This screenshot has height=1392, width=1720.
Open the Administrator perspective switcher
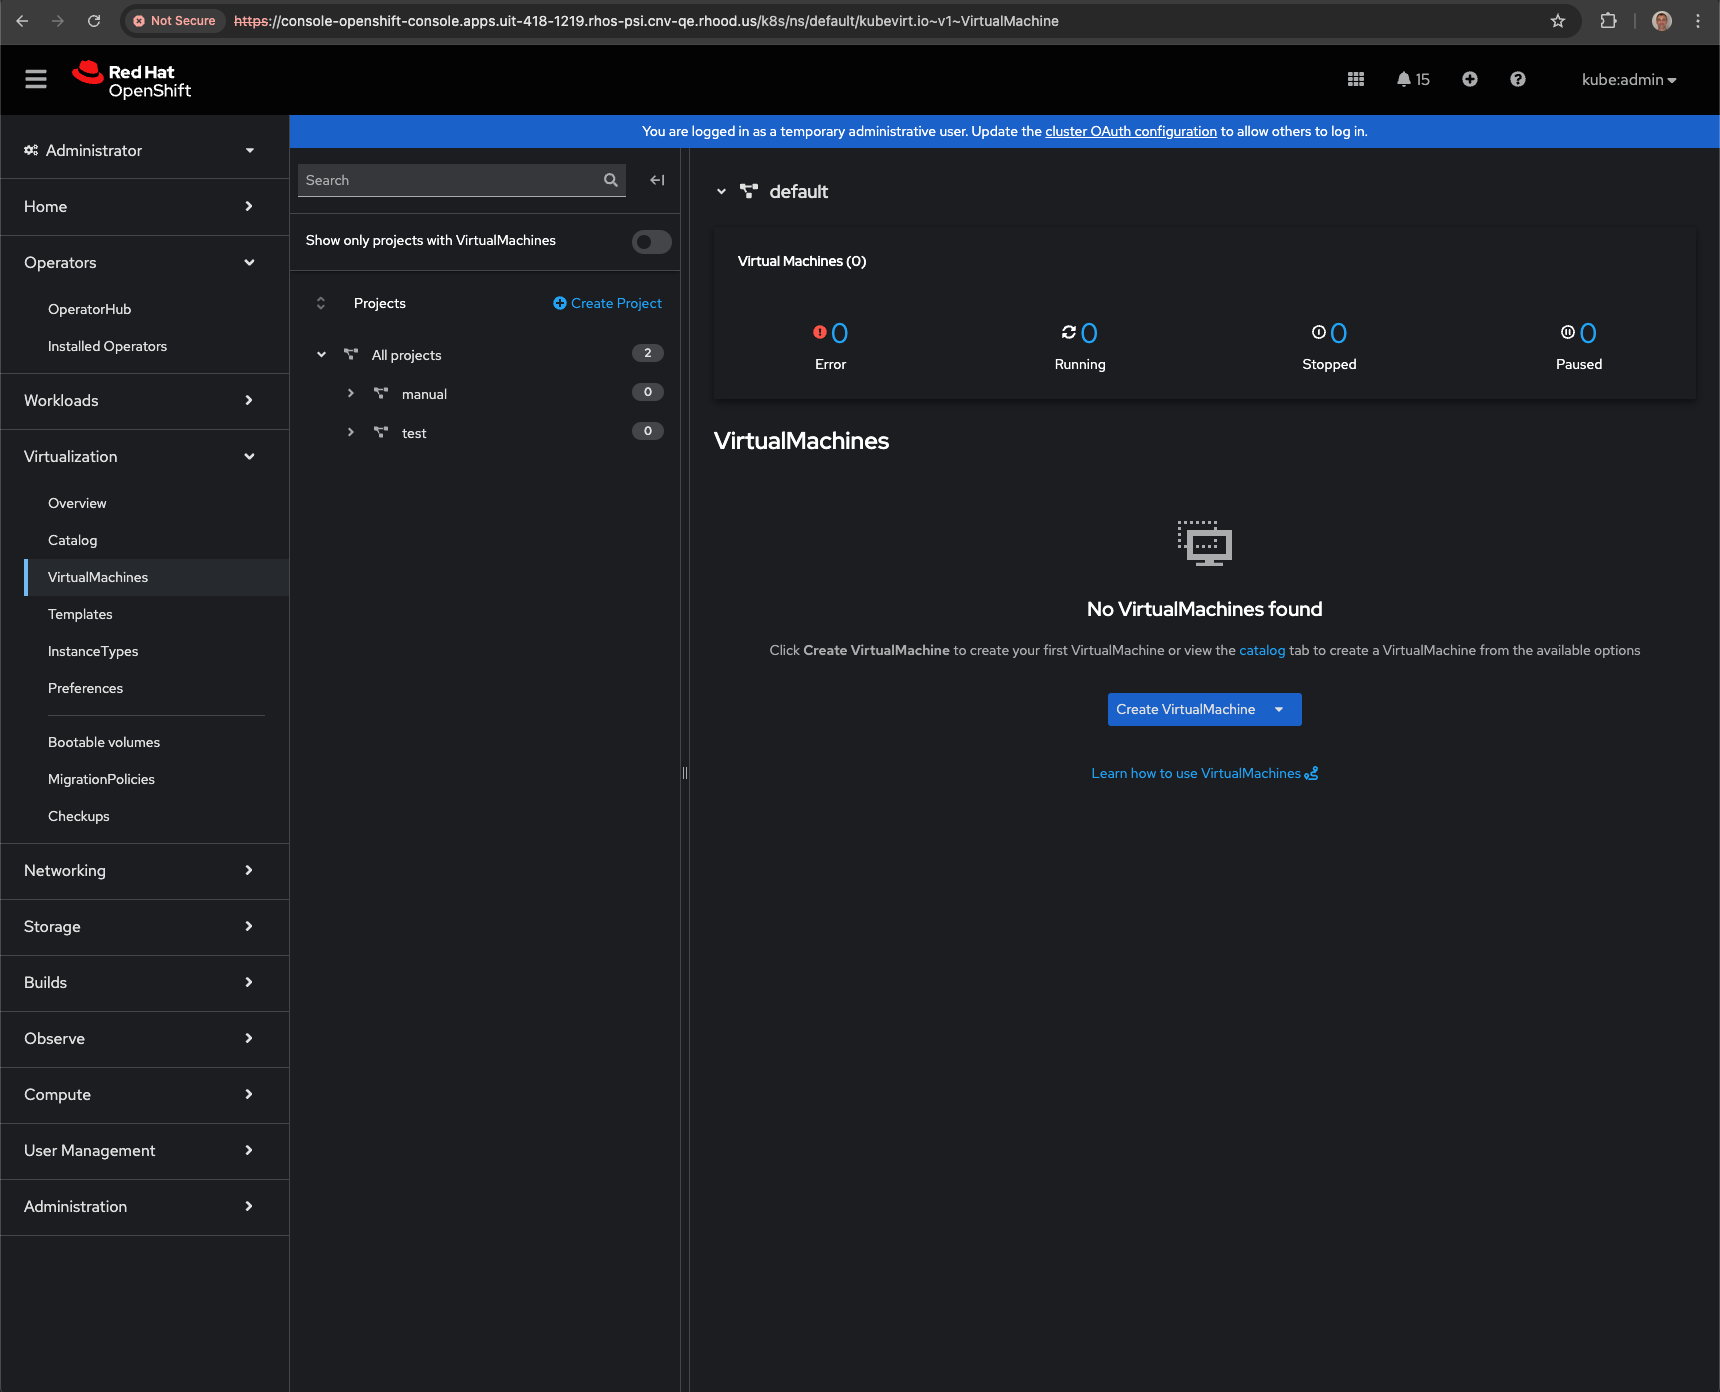click(x=140, y=150)
